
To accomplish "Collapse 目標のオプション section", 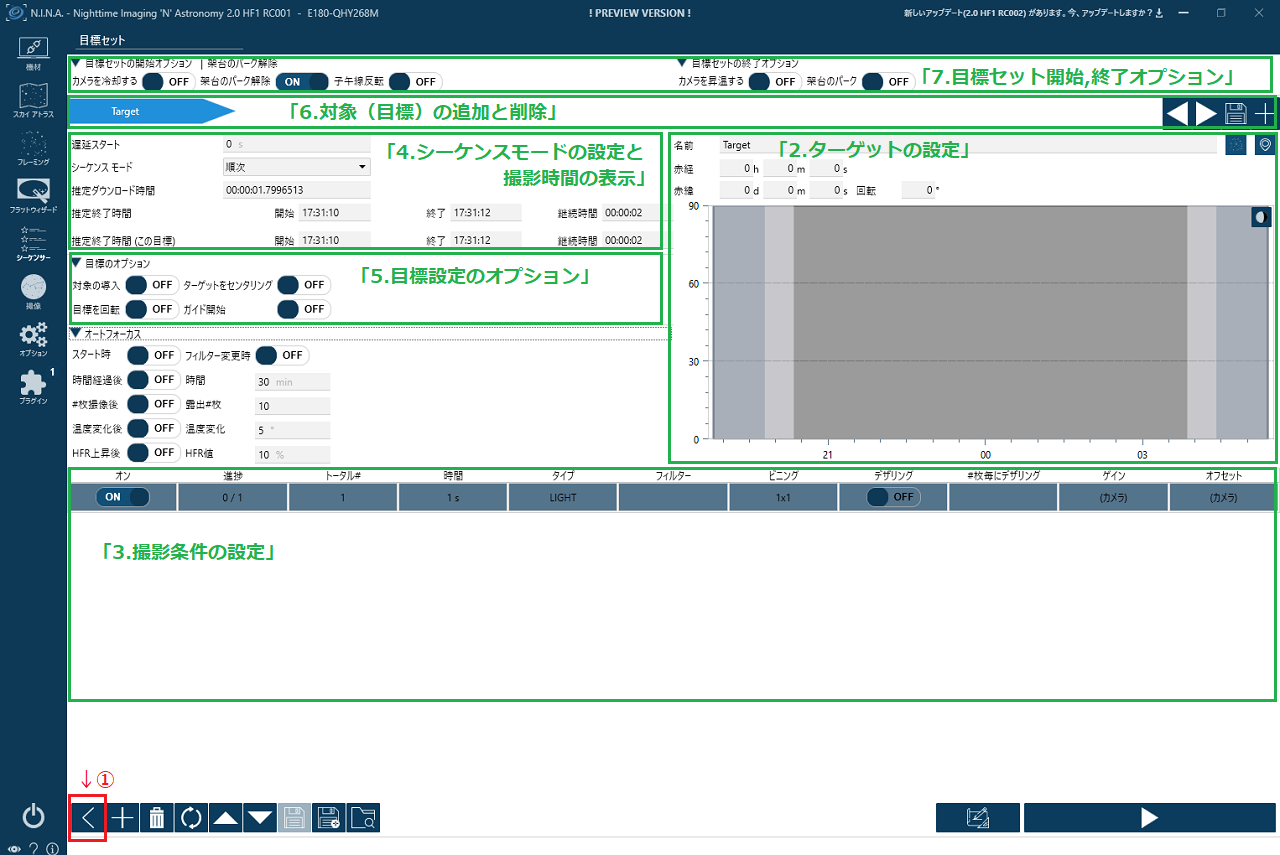I will (76, 262).
